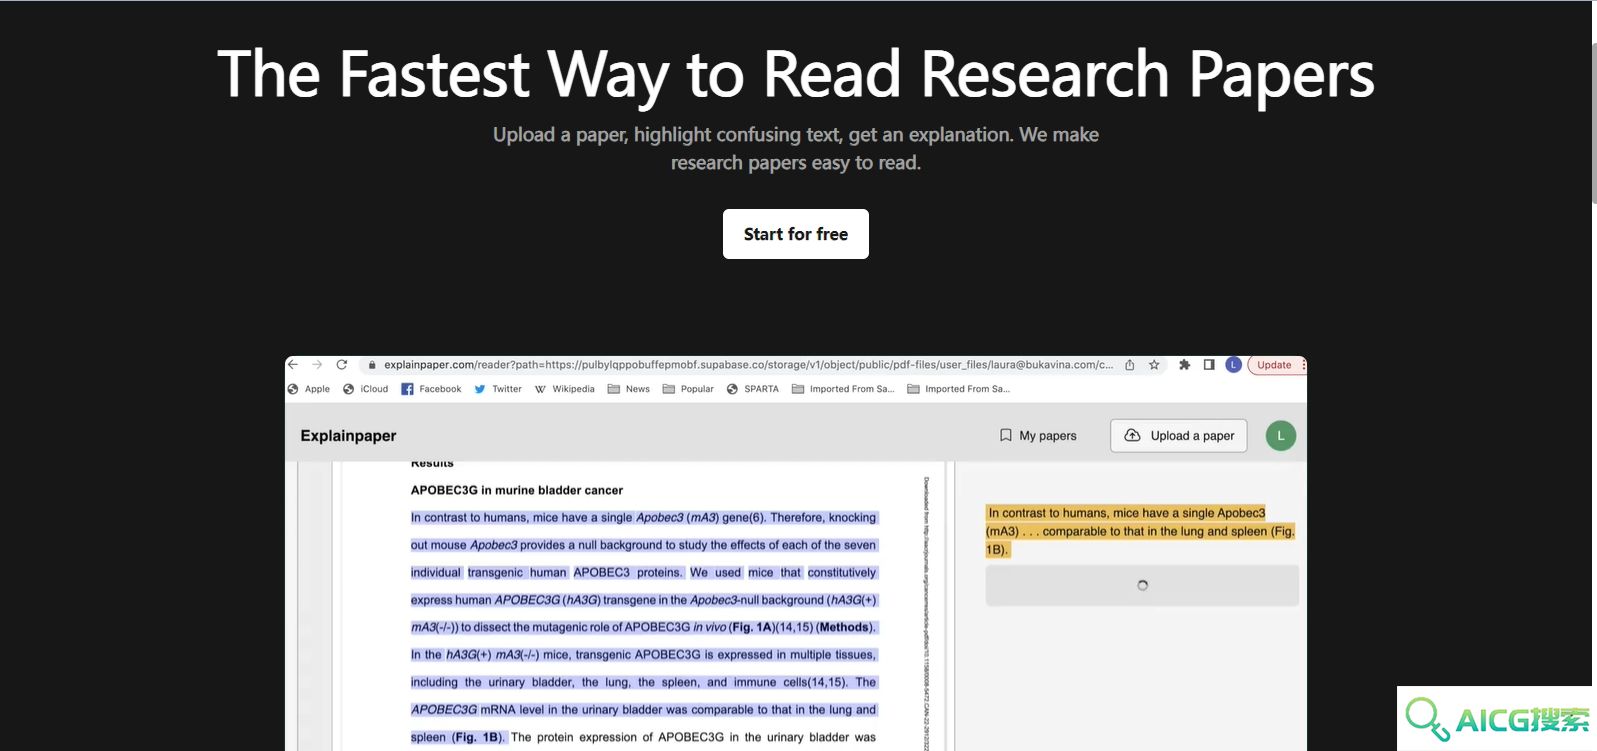Click the explainpaper.com URL in the address bar

(748, 365)
